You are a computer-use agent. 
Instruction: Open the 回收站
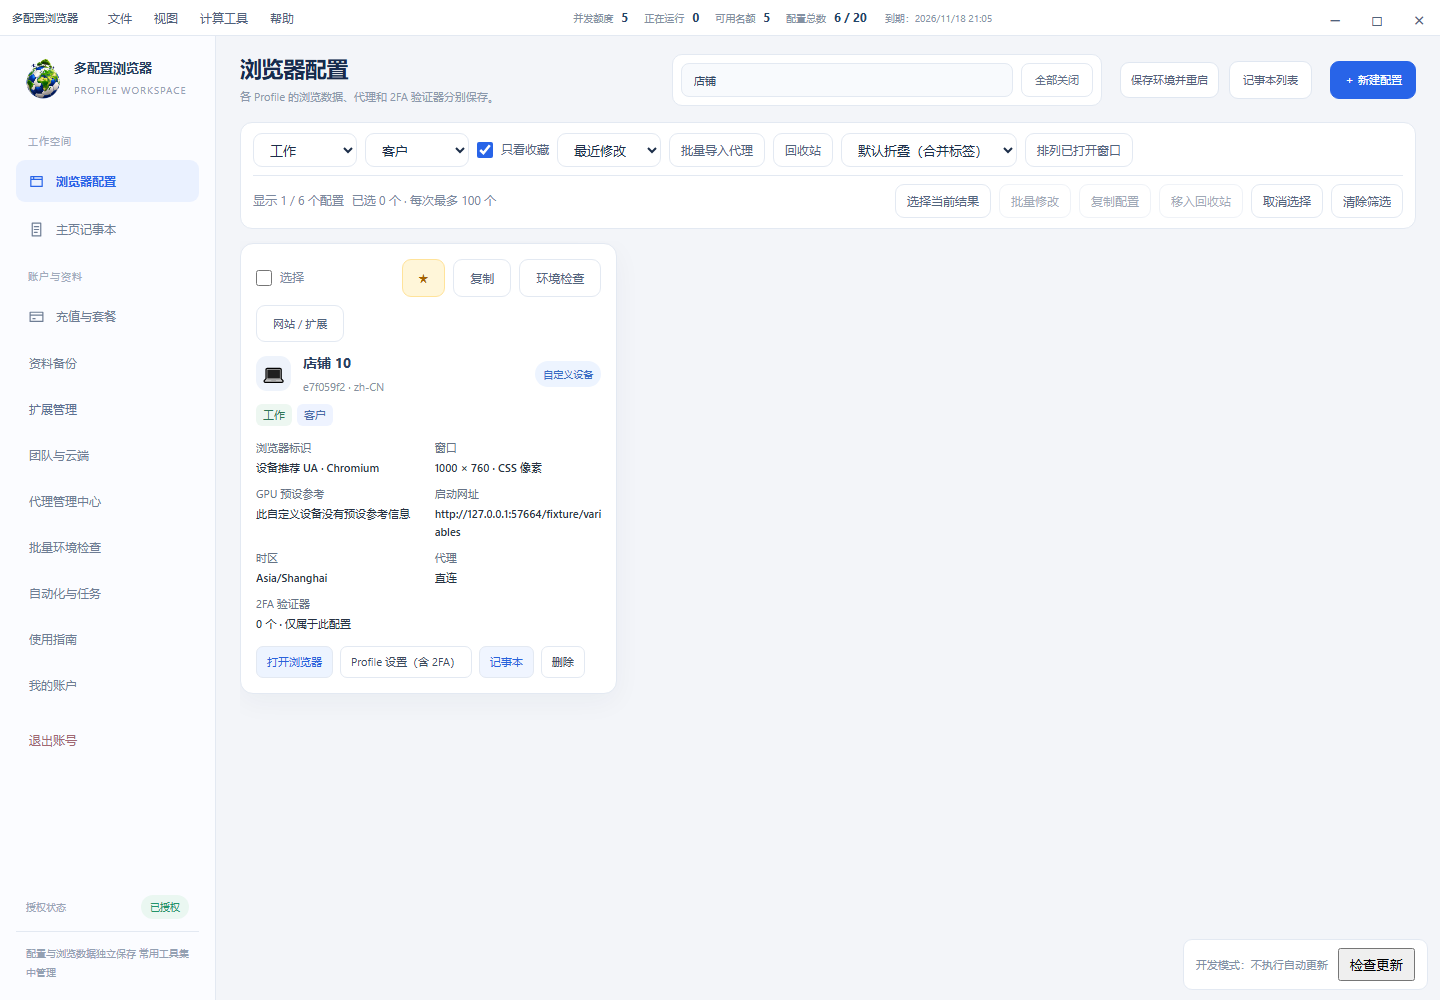point(803,151)
